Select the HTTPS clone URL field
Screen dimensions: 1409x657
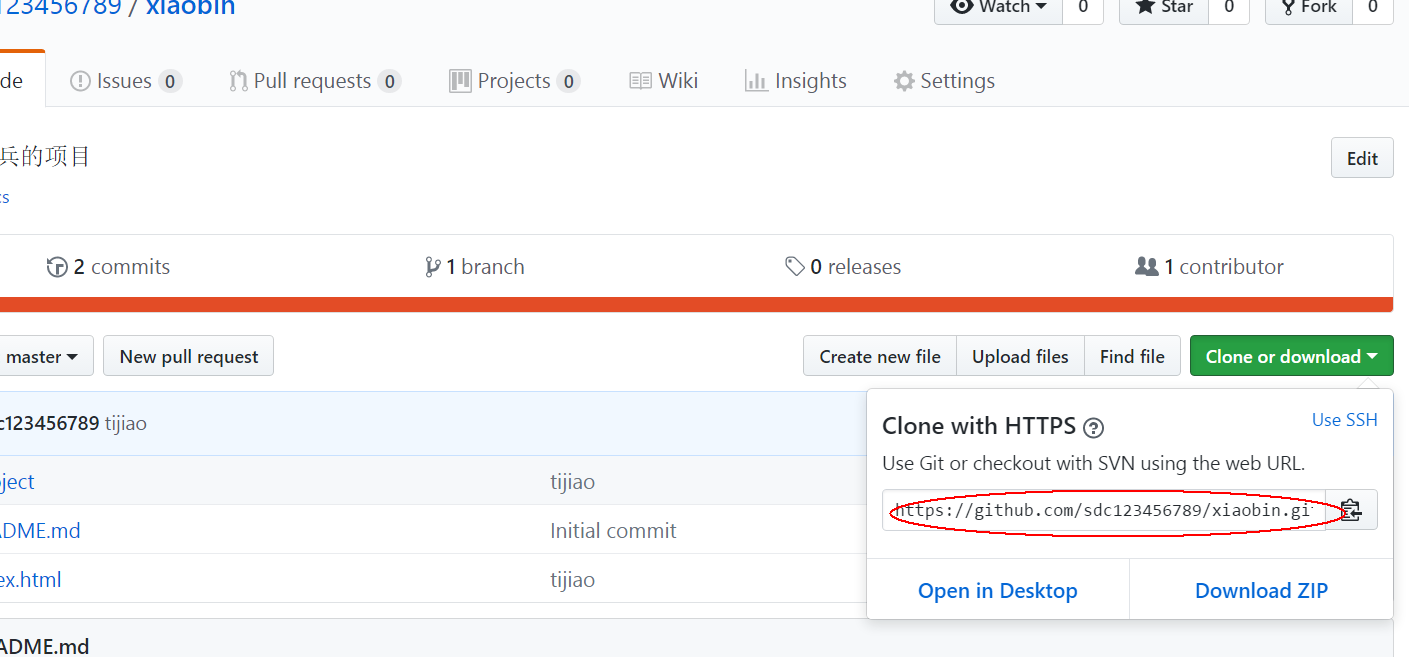(1104, 510)
